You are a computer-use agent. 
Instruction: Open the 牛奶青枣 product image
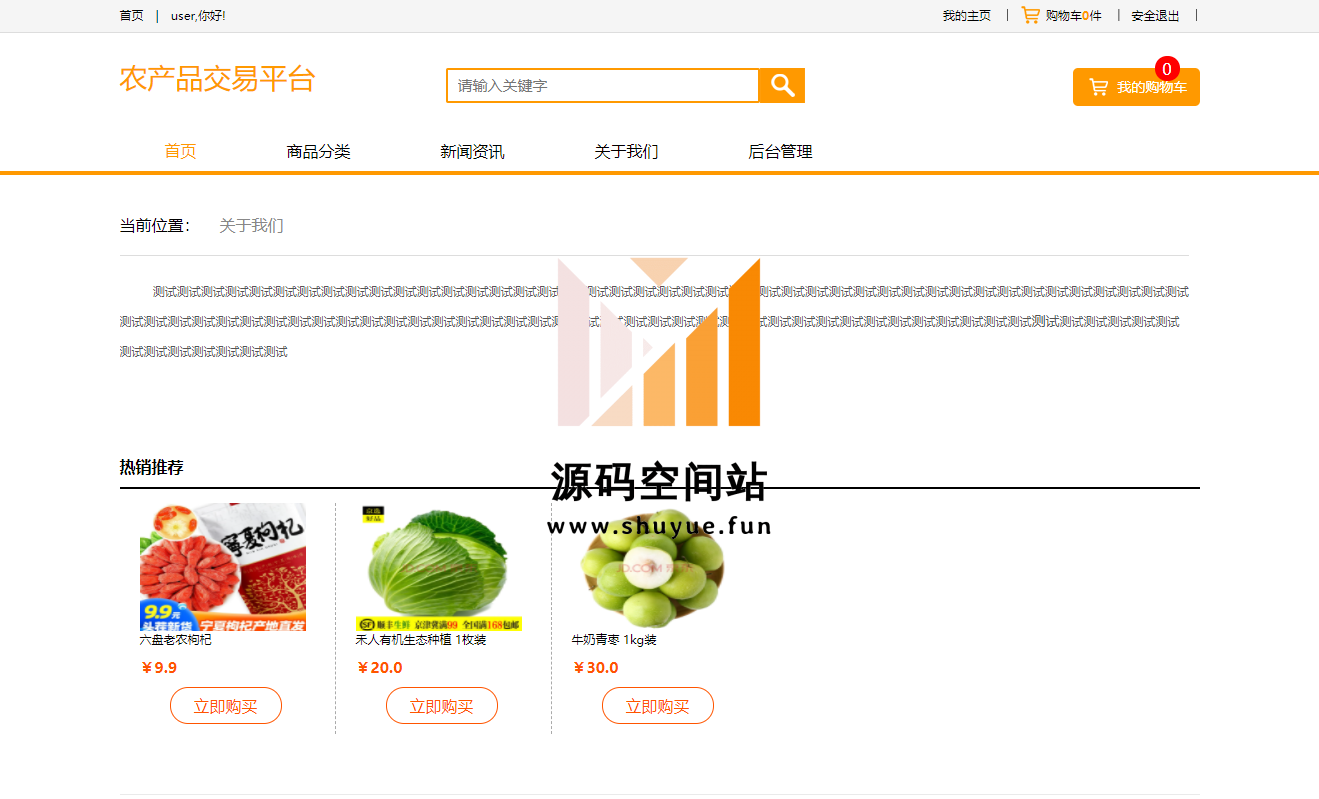point(654,567)
